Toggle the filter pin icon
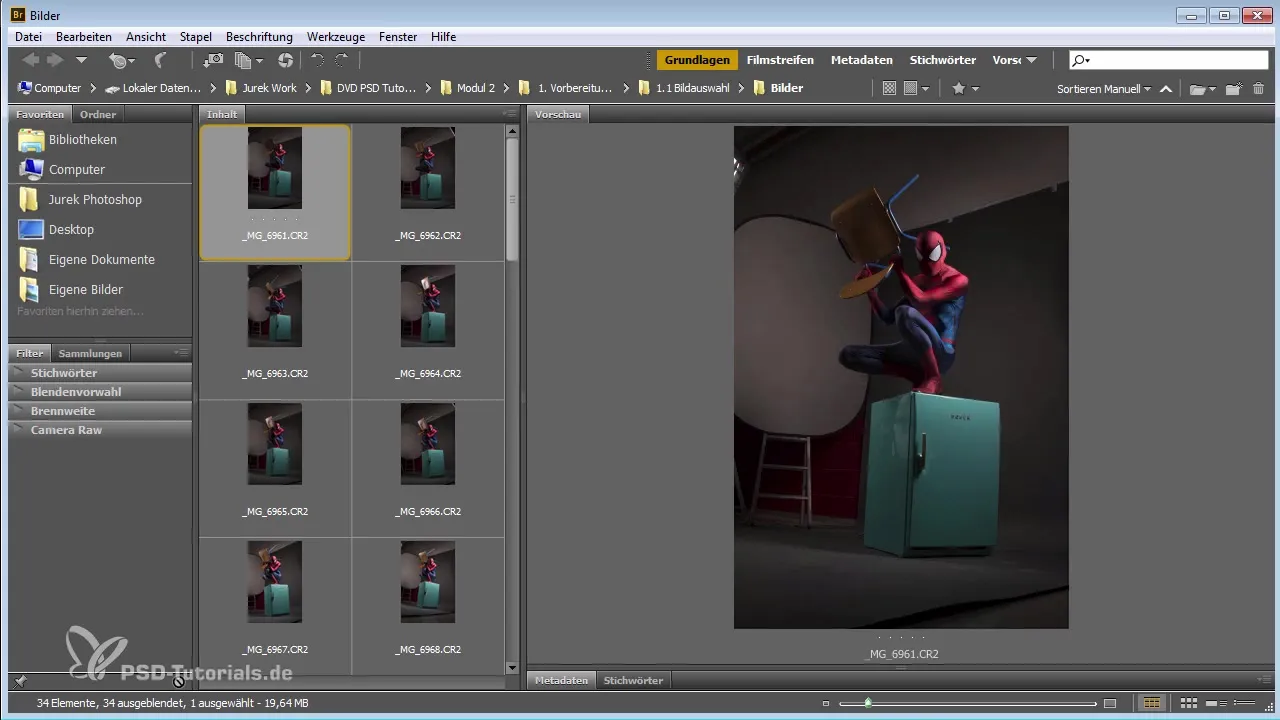The height and width of the screenshot is (720, 1280). (x=20, y=681)
